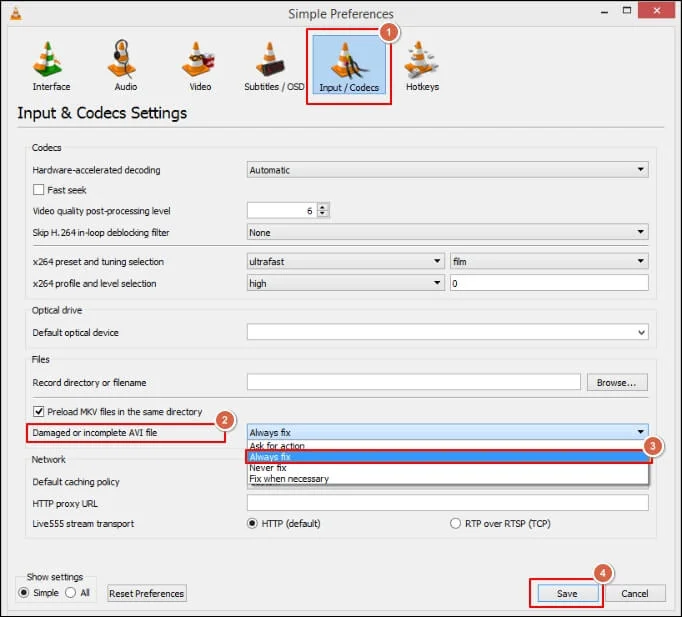Open the Audio preferences category
The width and height of the screenshot is (682, 617).
pos(125,66)
